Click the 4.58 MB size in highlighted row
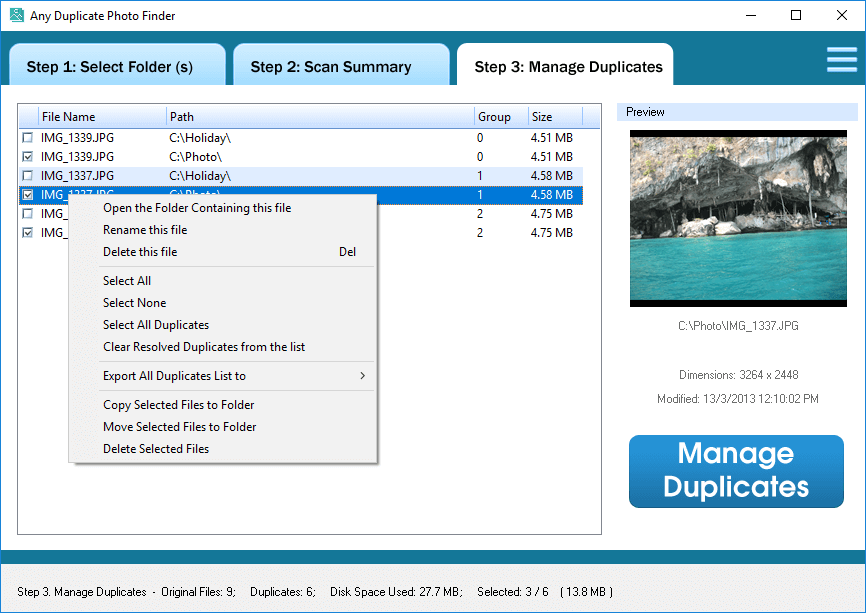 click(552, 195)
